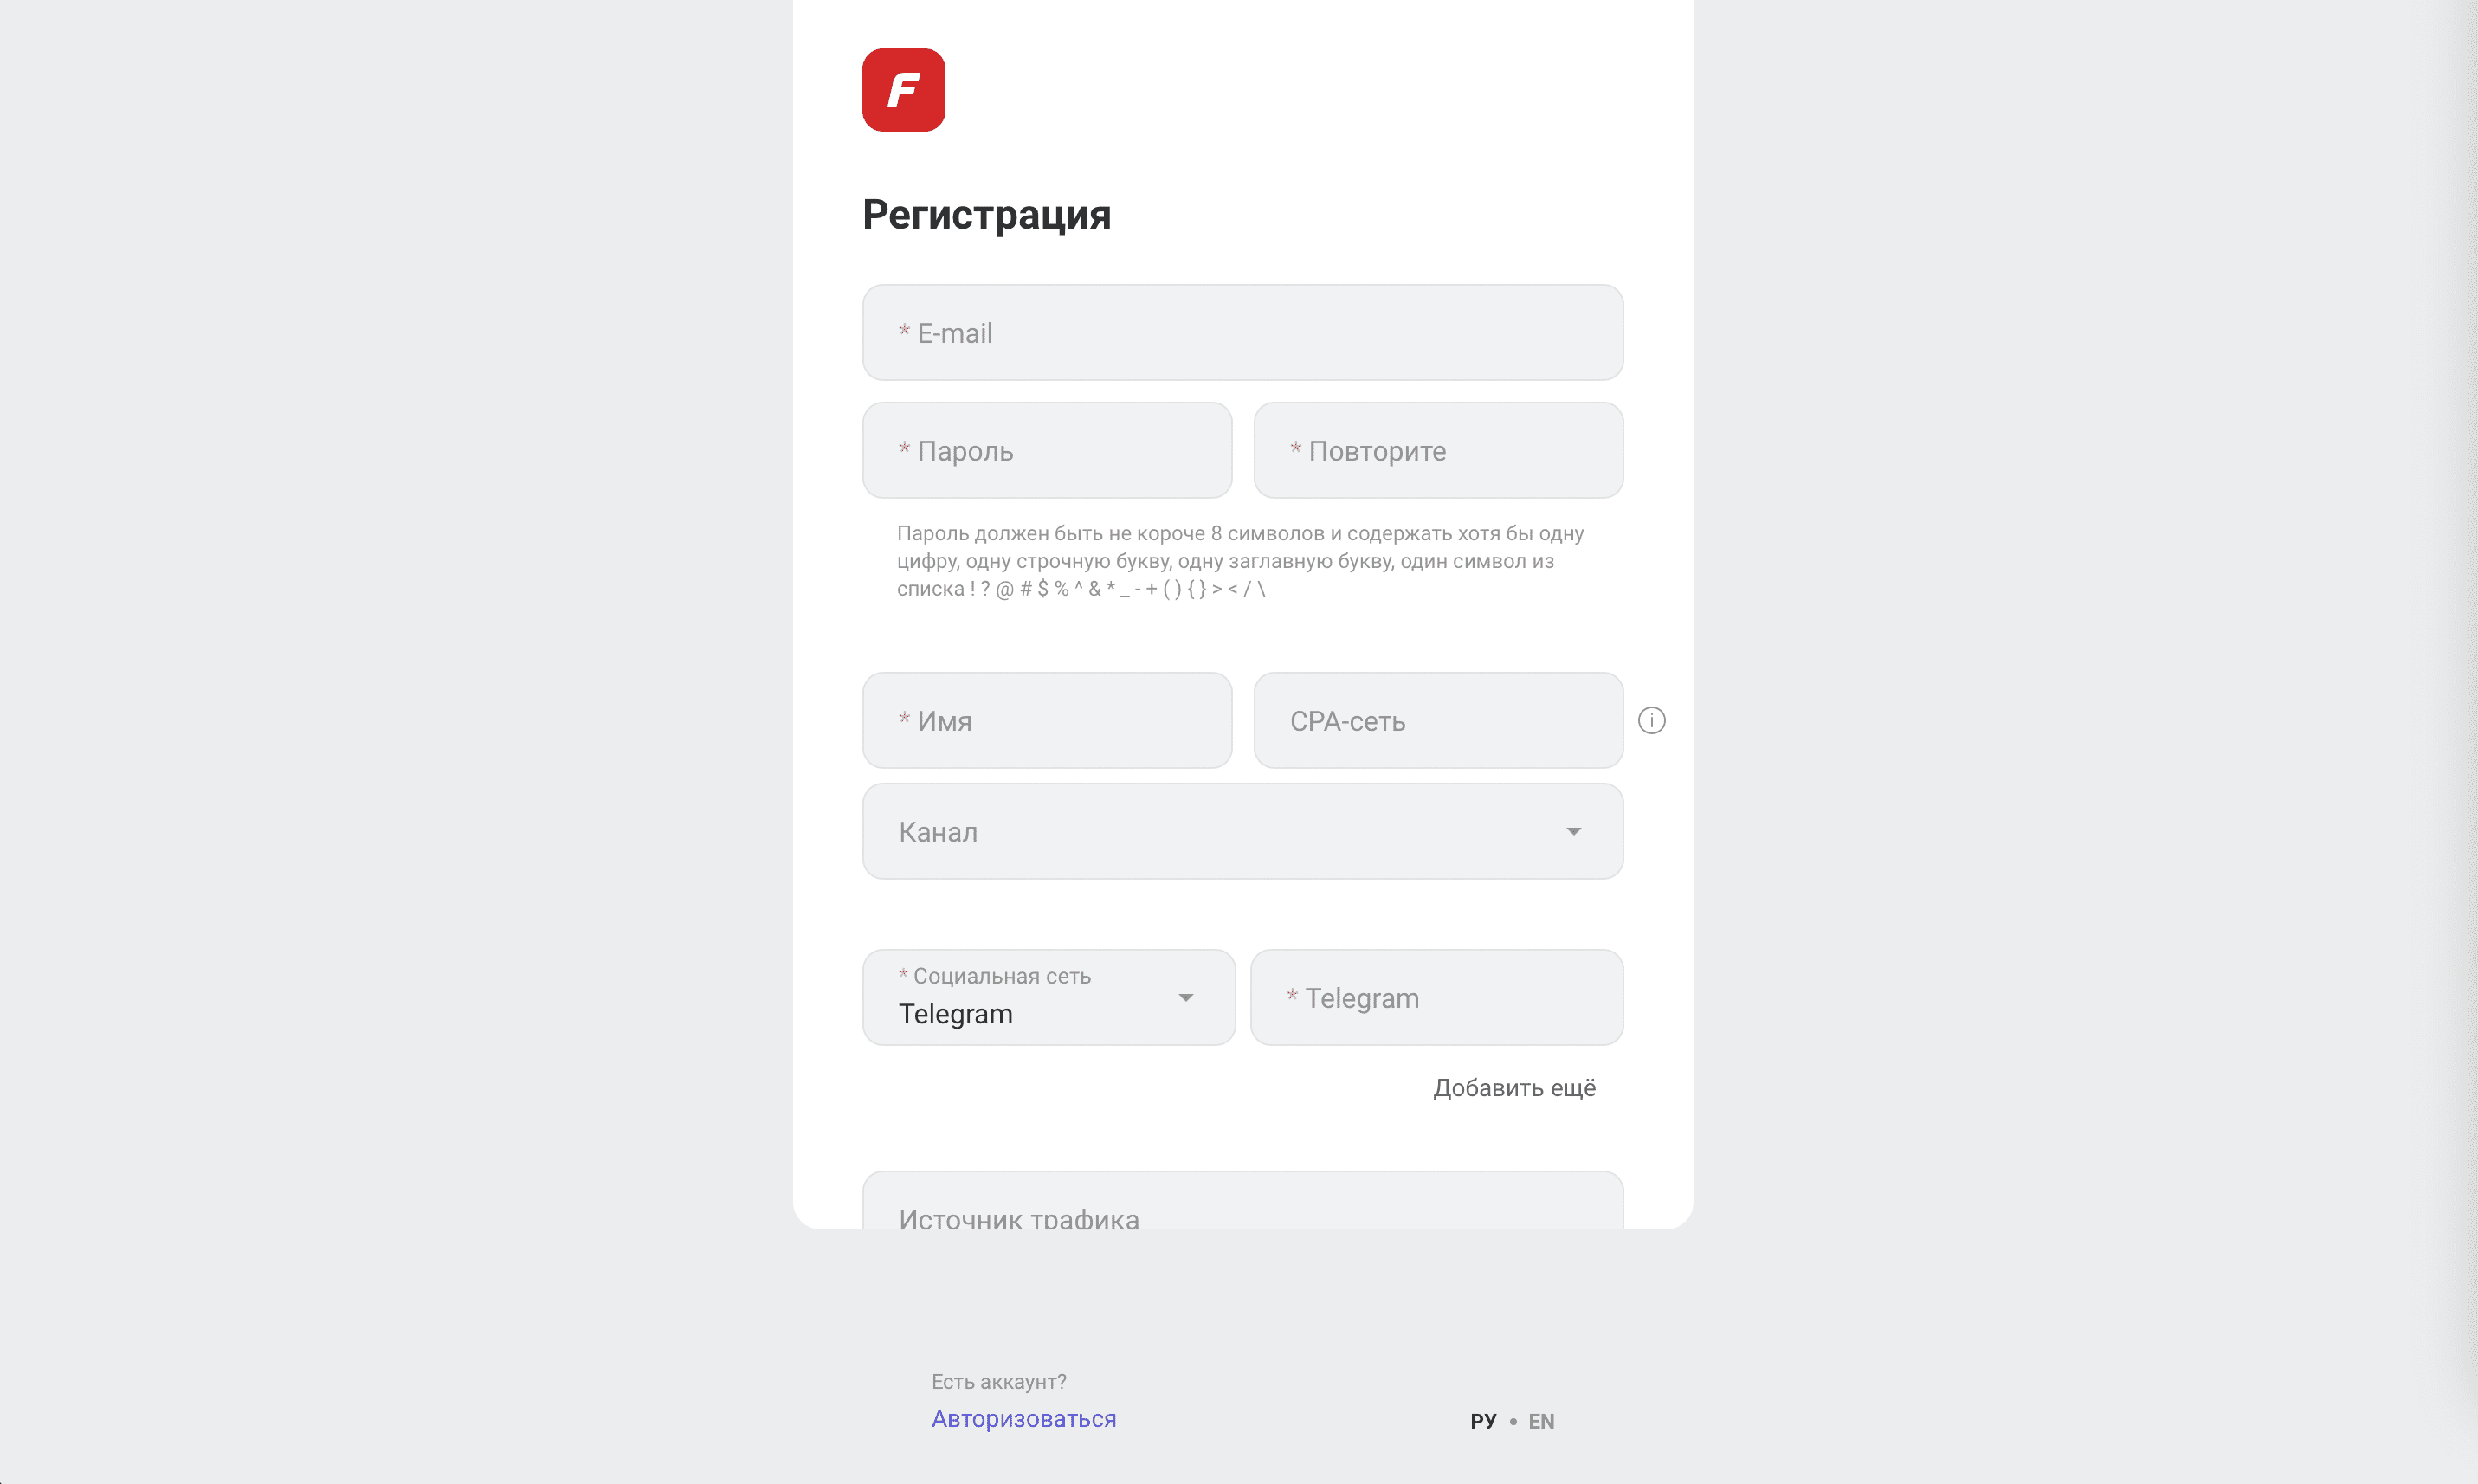2478x1484 pixels.
Task: Click Авторизоваться login link
Action: point(1023,1419)
